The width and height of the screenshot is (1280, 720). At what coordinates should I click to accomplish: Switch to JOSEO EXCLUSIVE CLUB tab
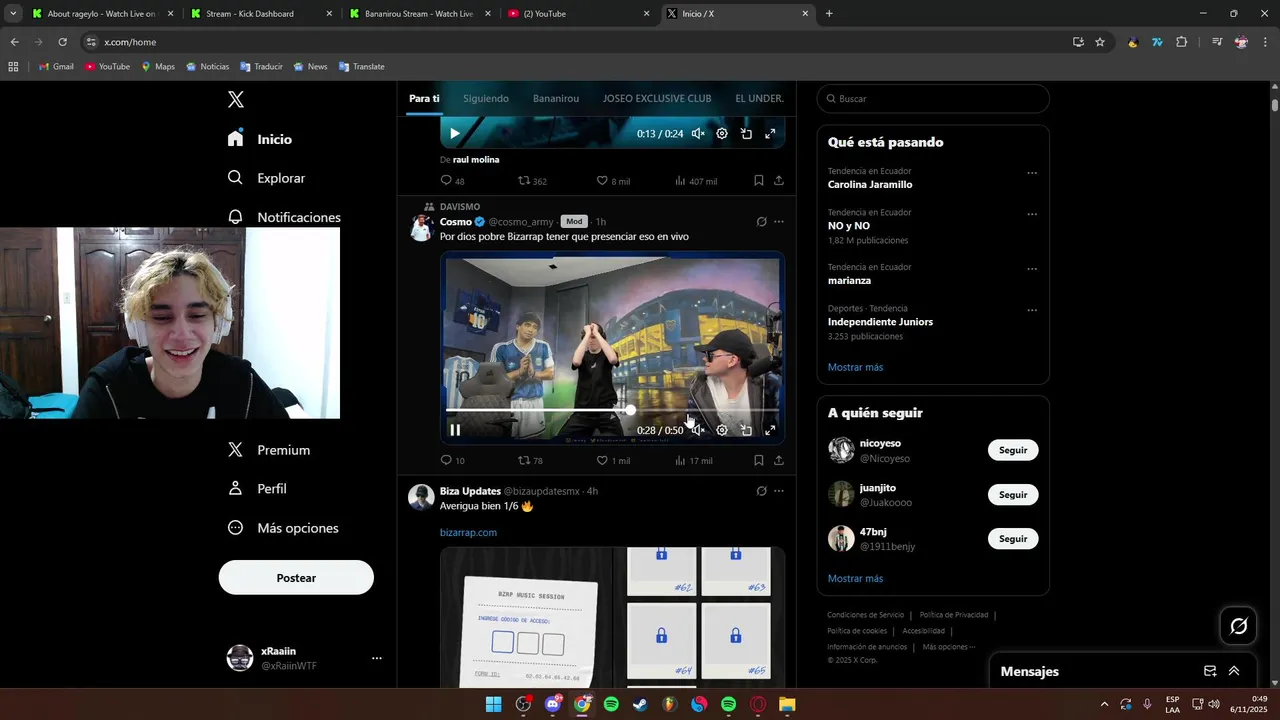[x=657, y=99]
